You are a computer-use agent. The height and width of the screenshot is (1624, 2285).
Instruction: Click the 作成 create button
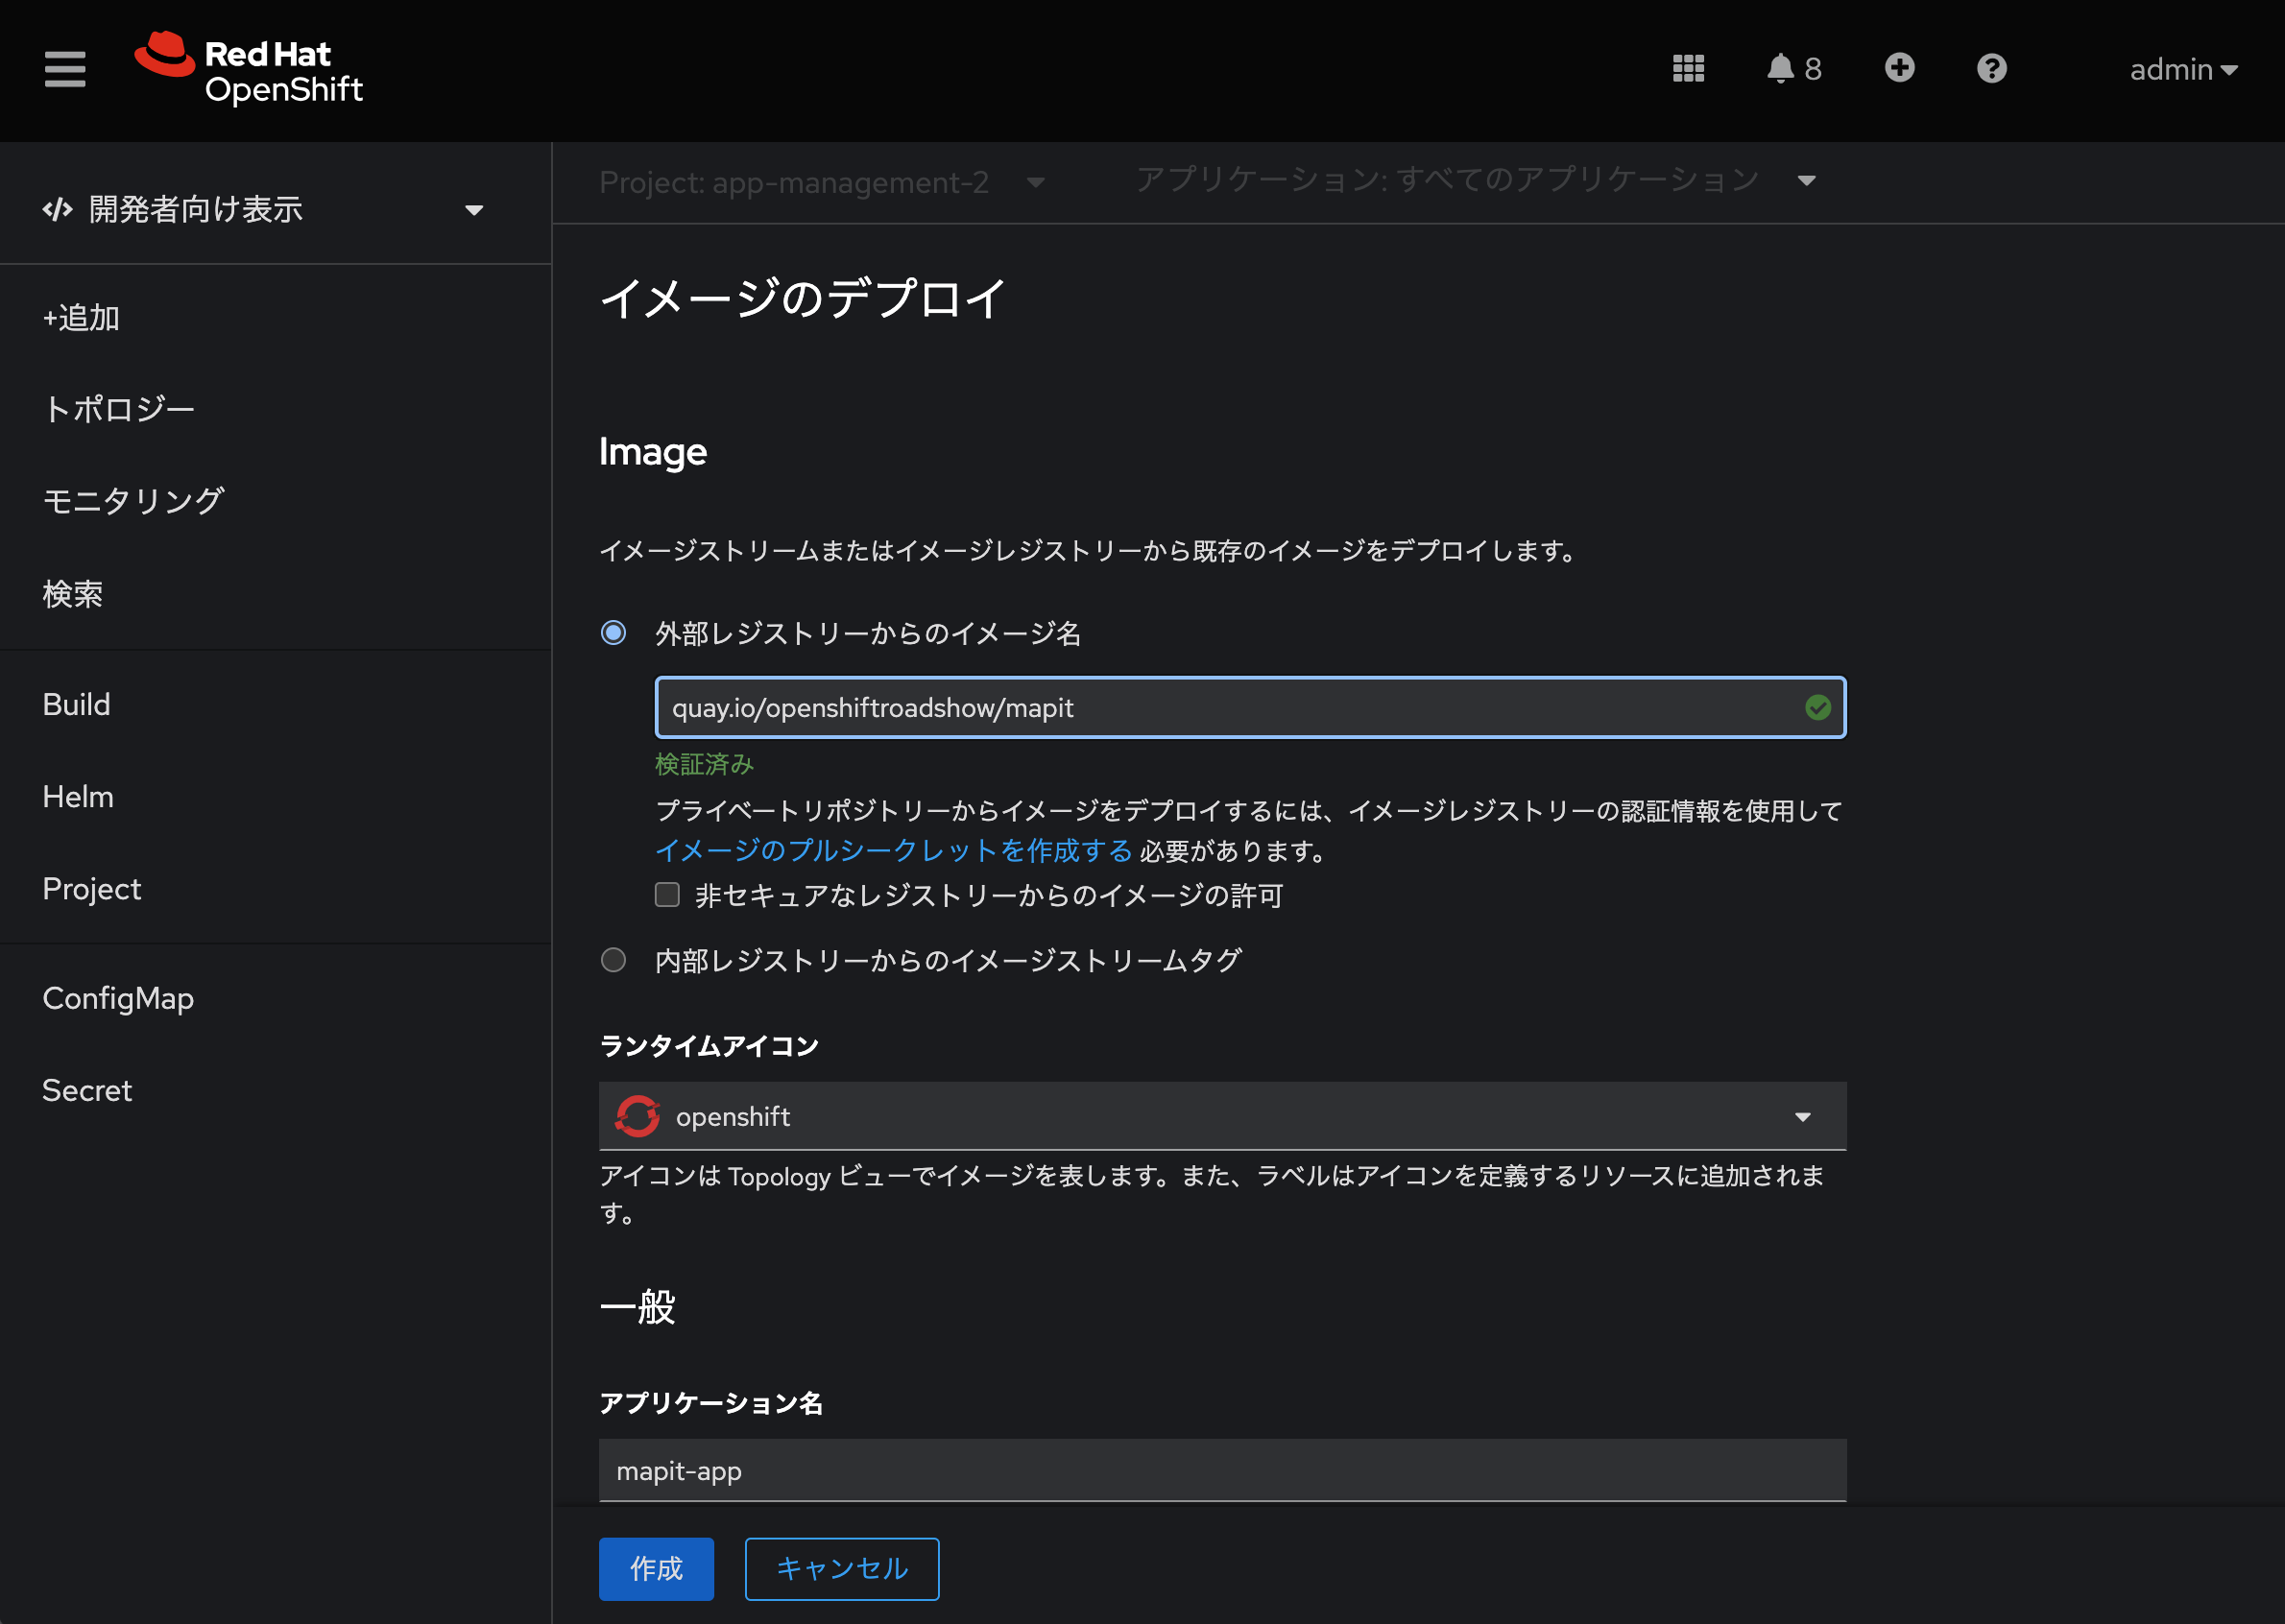(656, 1568)
